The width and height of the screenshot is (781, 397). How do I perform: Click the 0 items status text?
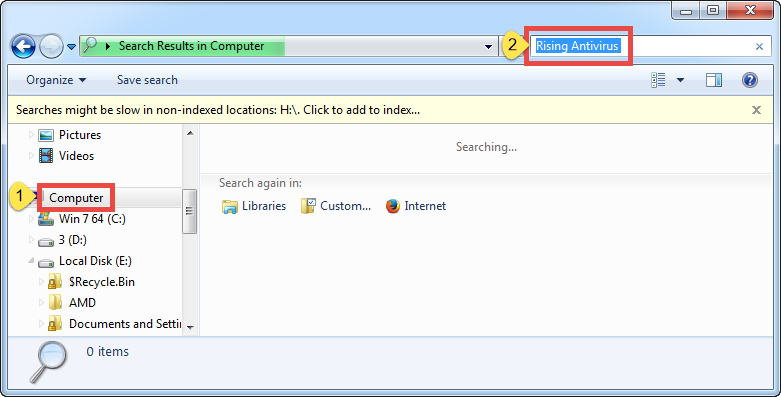(108, 351)
